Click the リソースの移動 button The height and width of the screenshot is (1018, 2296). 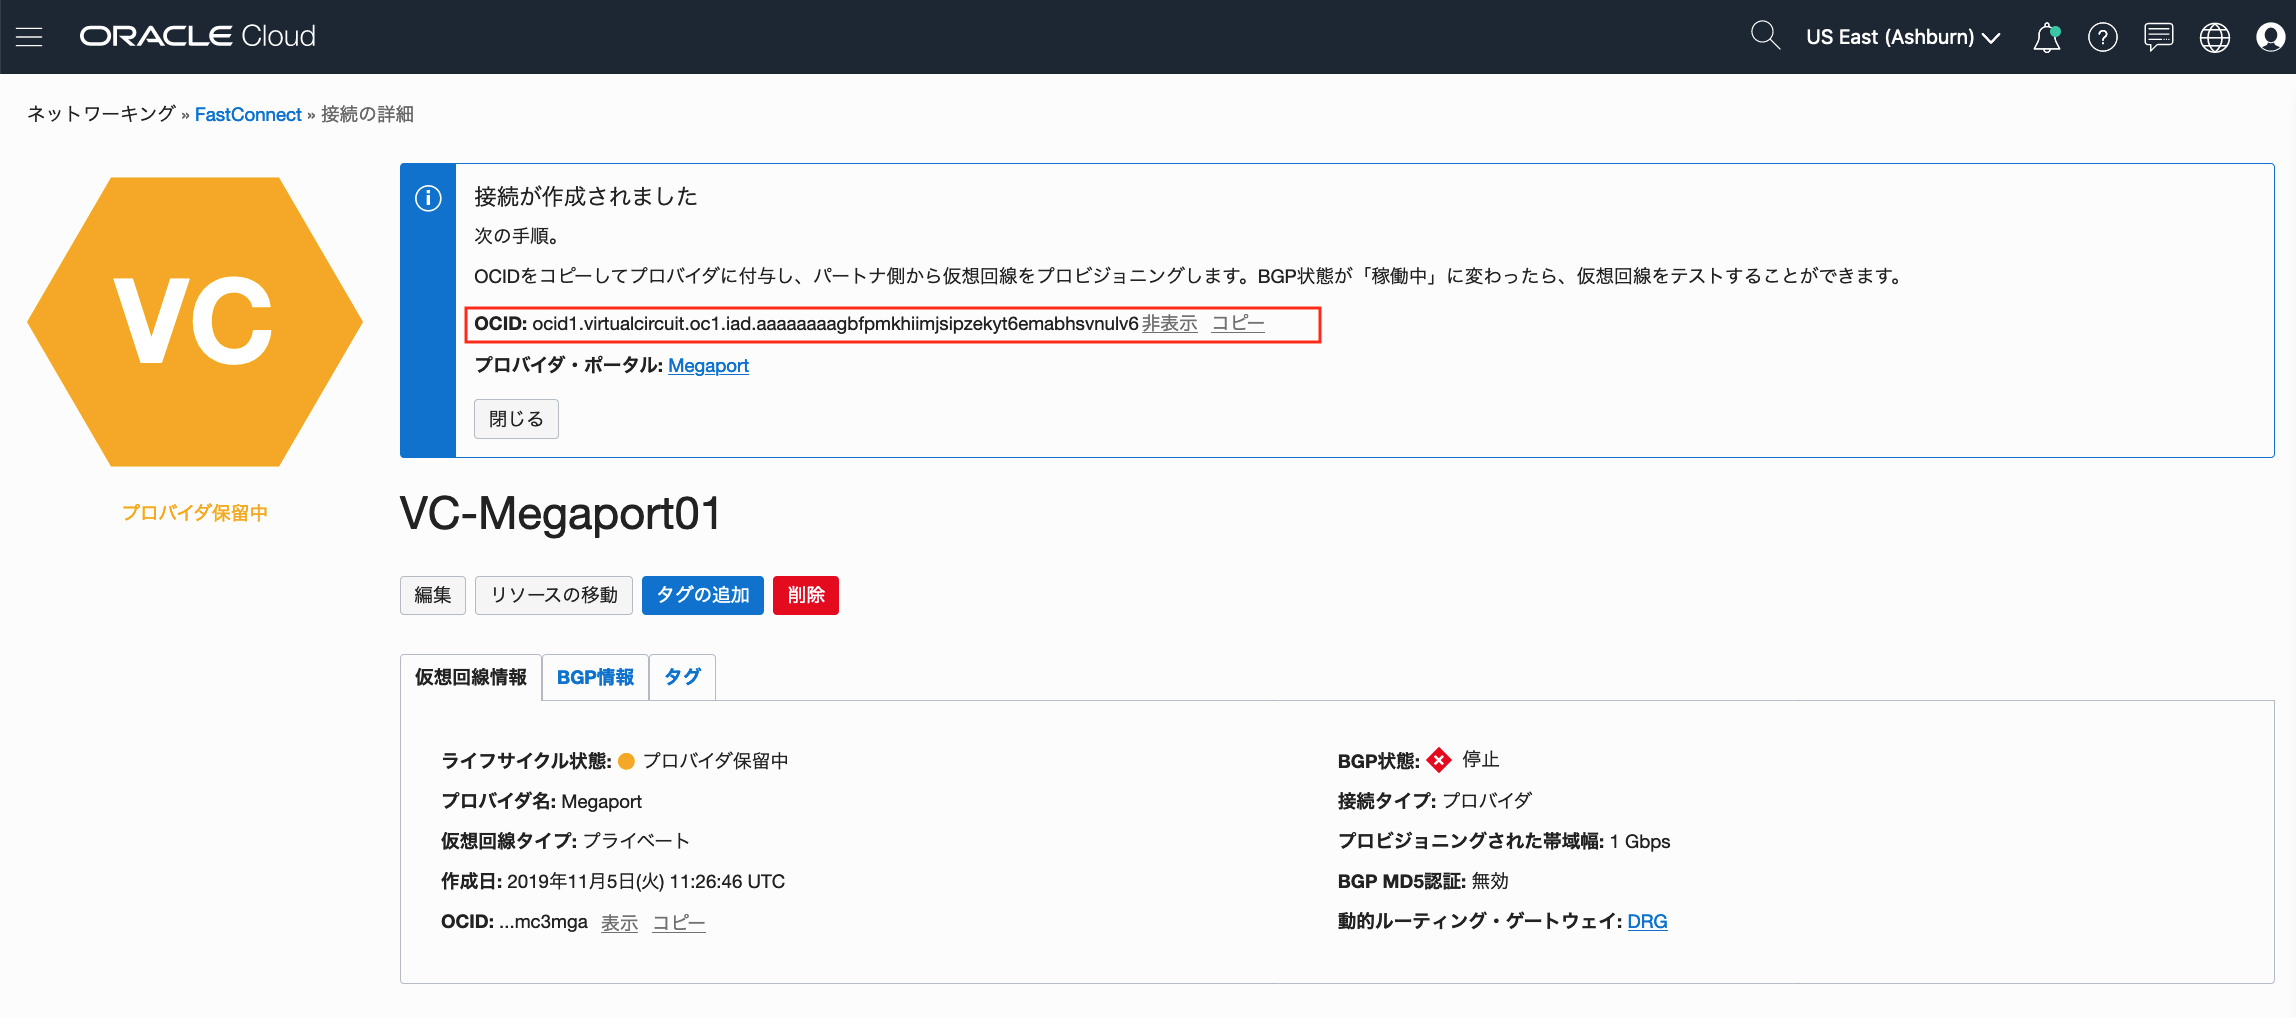[554, 595]
